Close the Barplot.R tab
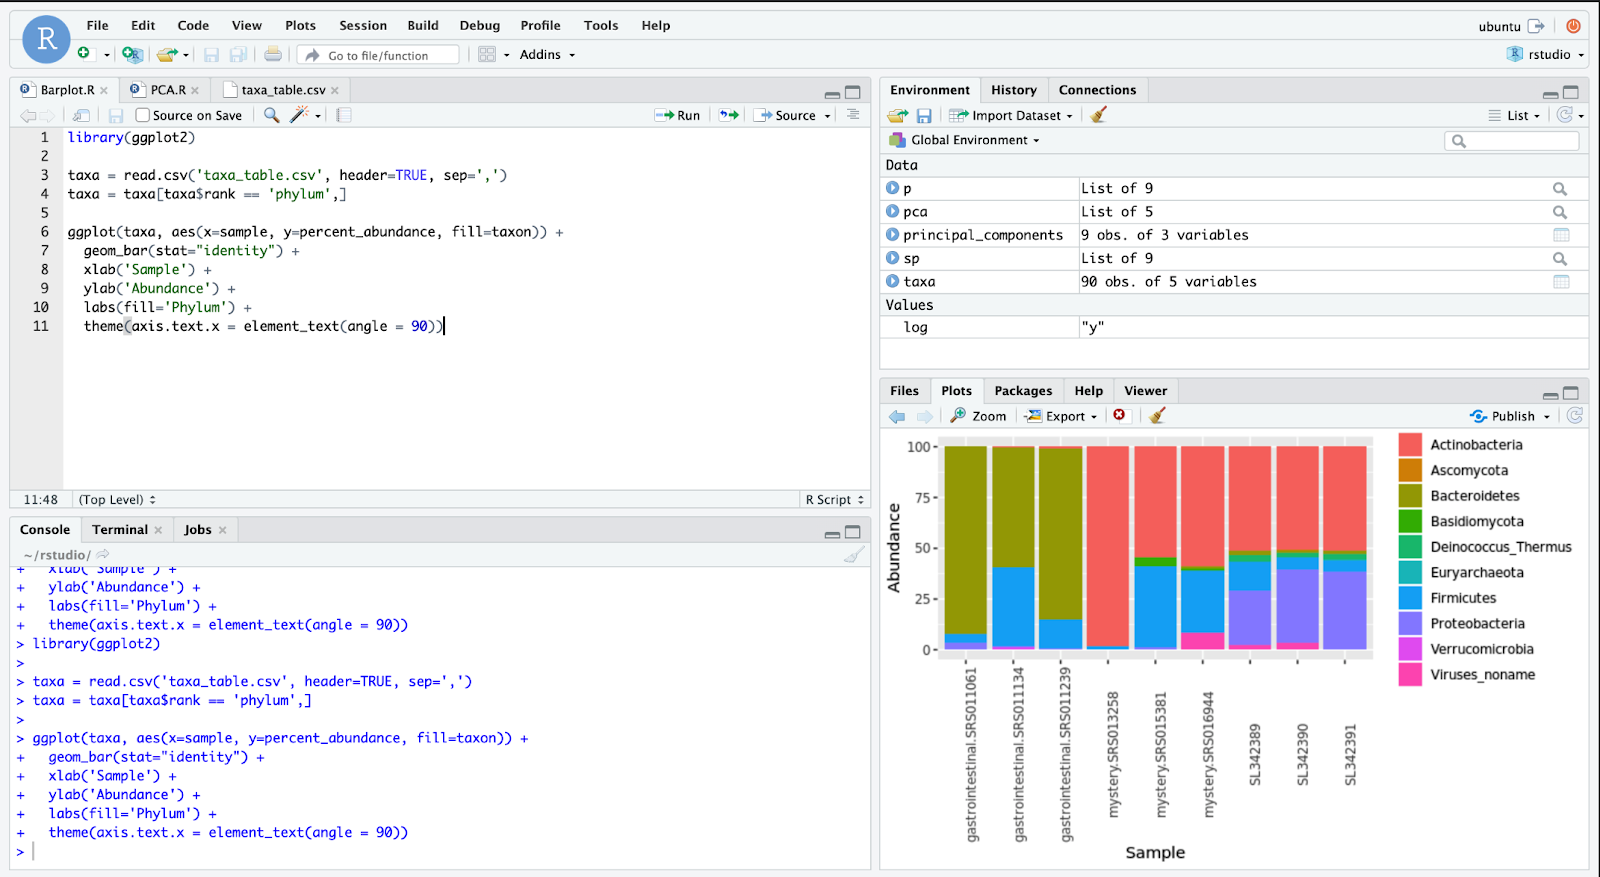The width and height of the screenshot is (1600, 877). click(104, 90)
